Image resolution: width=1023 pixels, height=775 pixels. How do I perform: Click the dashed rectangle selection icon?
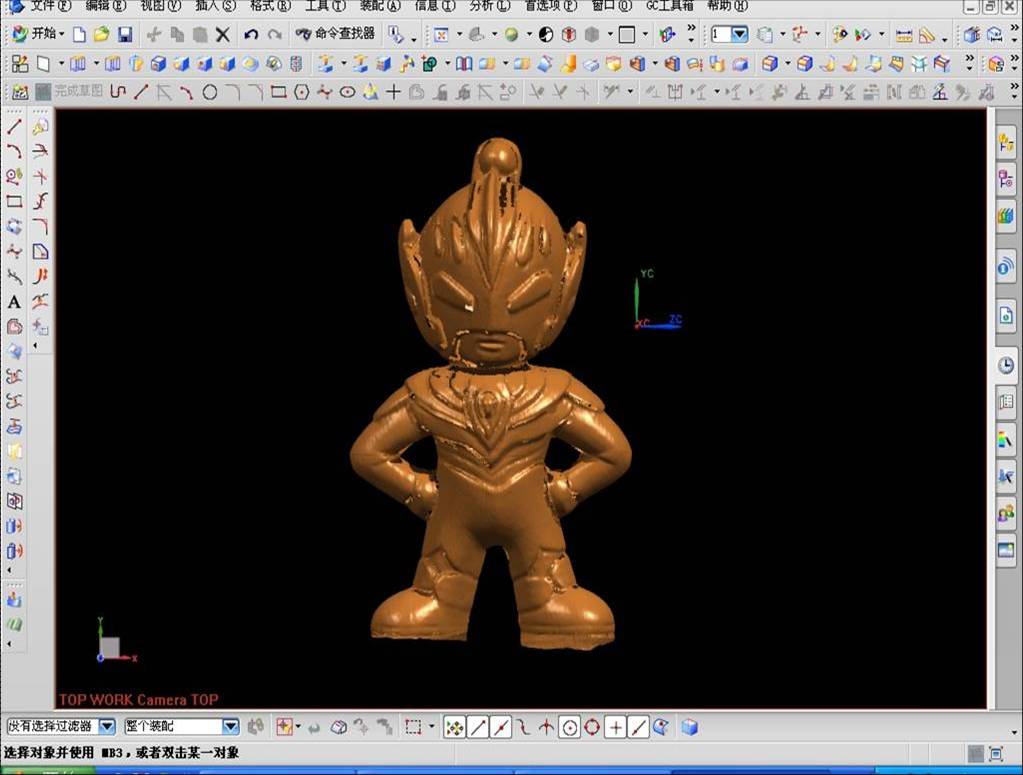tap(413, 727)
